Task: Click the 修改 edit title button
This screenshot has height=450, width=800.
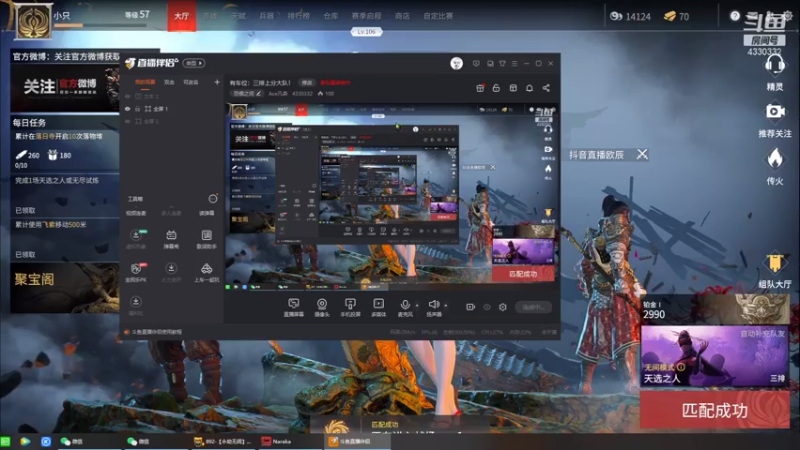Action: (x=307, y=83)
